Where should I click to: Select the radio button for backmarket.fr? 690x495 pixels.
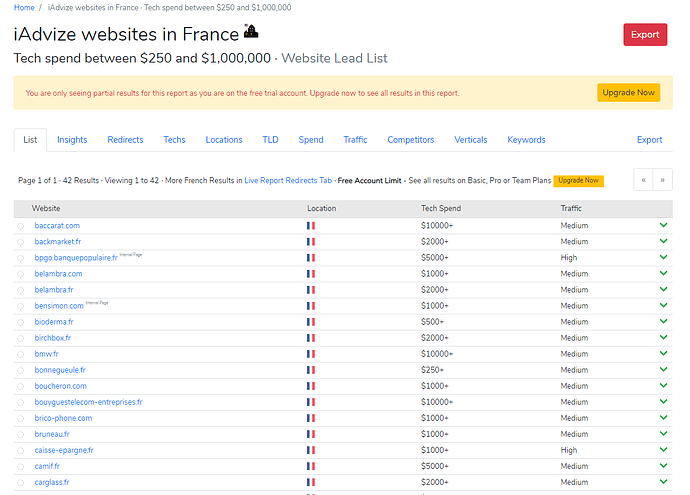coord(21,242)
